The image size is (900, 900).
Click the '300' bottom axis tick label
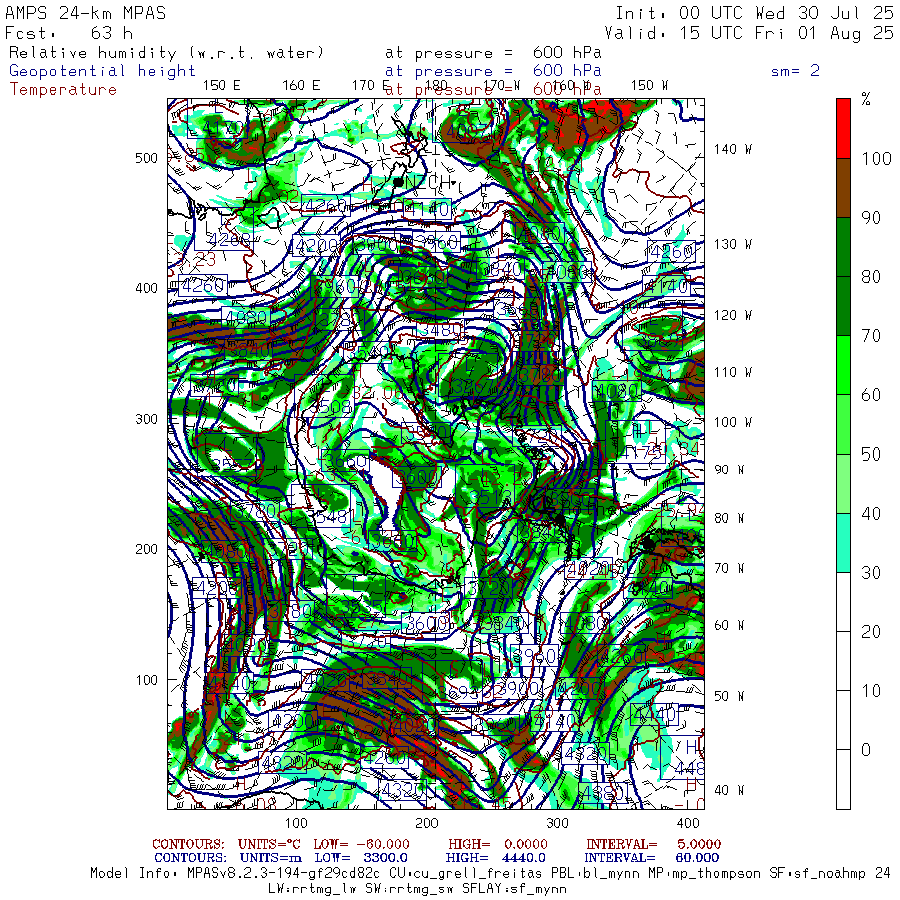click(x=557, y=823)
